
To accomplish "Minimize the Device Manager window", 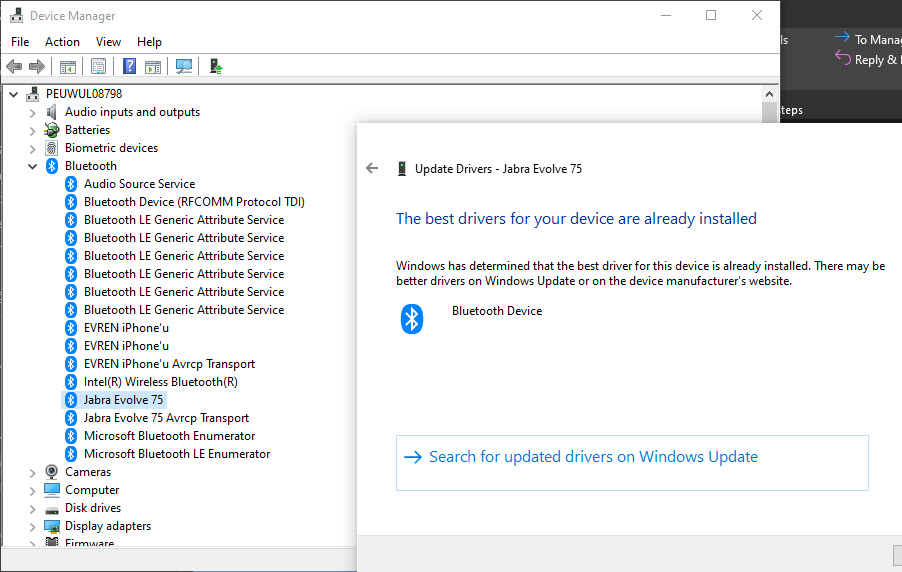I will [666, 16].
